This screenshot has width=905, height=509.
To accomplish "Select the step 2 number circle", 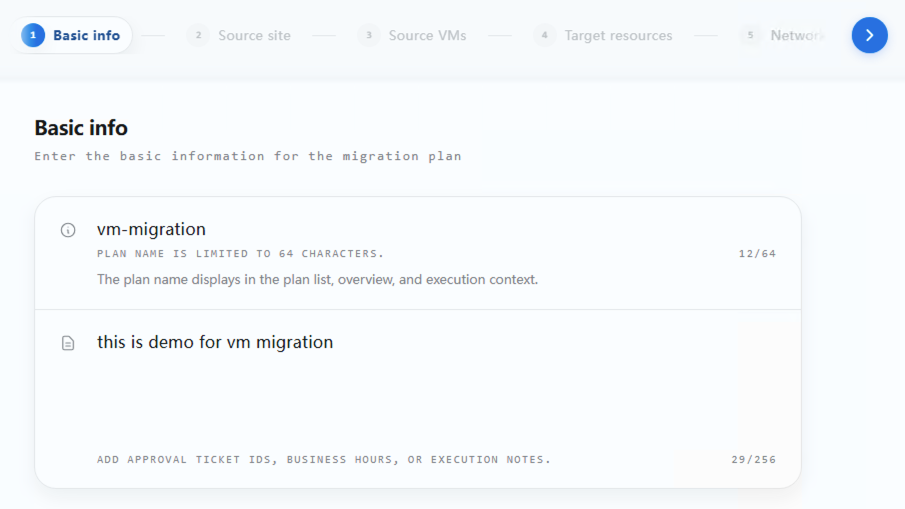I will 198,35.
